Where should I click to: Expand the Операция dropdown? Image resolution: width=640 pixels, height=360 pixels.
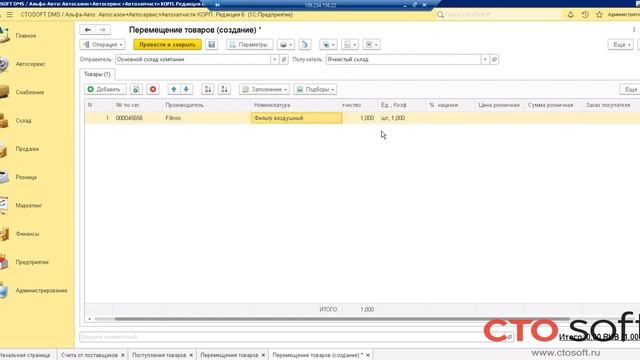pos(102,44)
